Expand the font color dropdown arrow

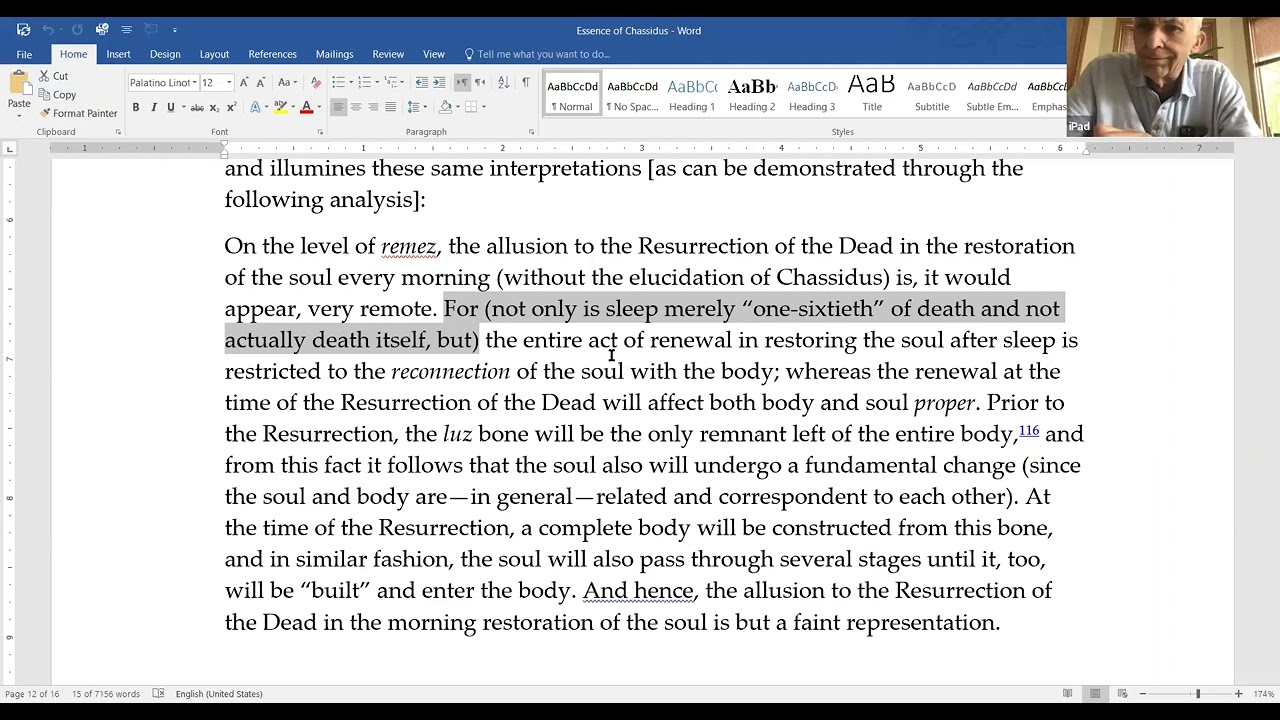pos(319,107)
